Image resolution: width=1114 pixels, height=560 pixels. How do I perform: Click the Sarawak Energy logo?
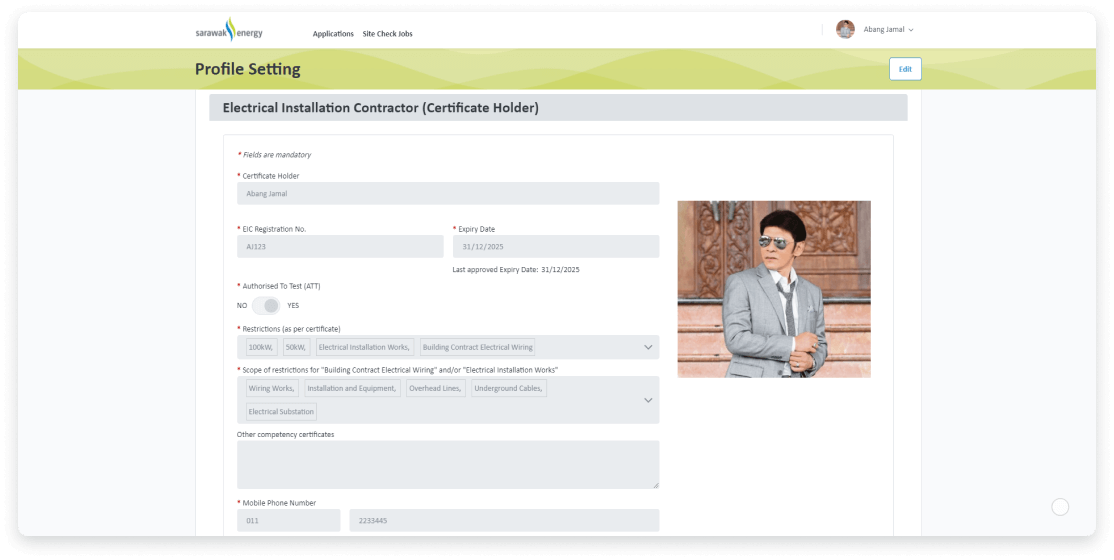pos(229,30)
